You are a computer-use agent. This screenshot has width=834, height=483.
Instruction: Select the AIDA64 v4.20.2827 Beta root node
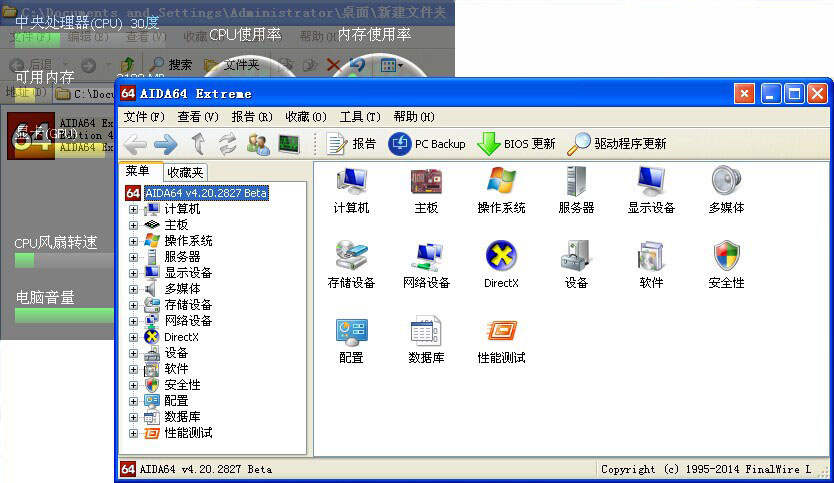pos(206,193)
